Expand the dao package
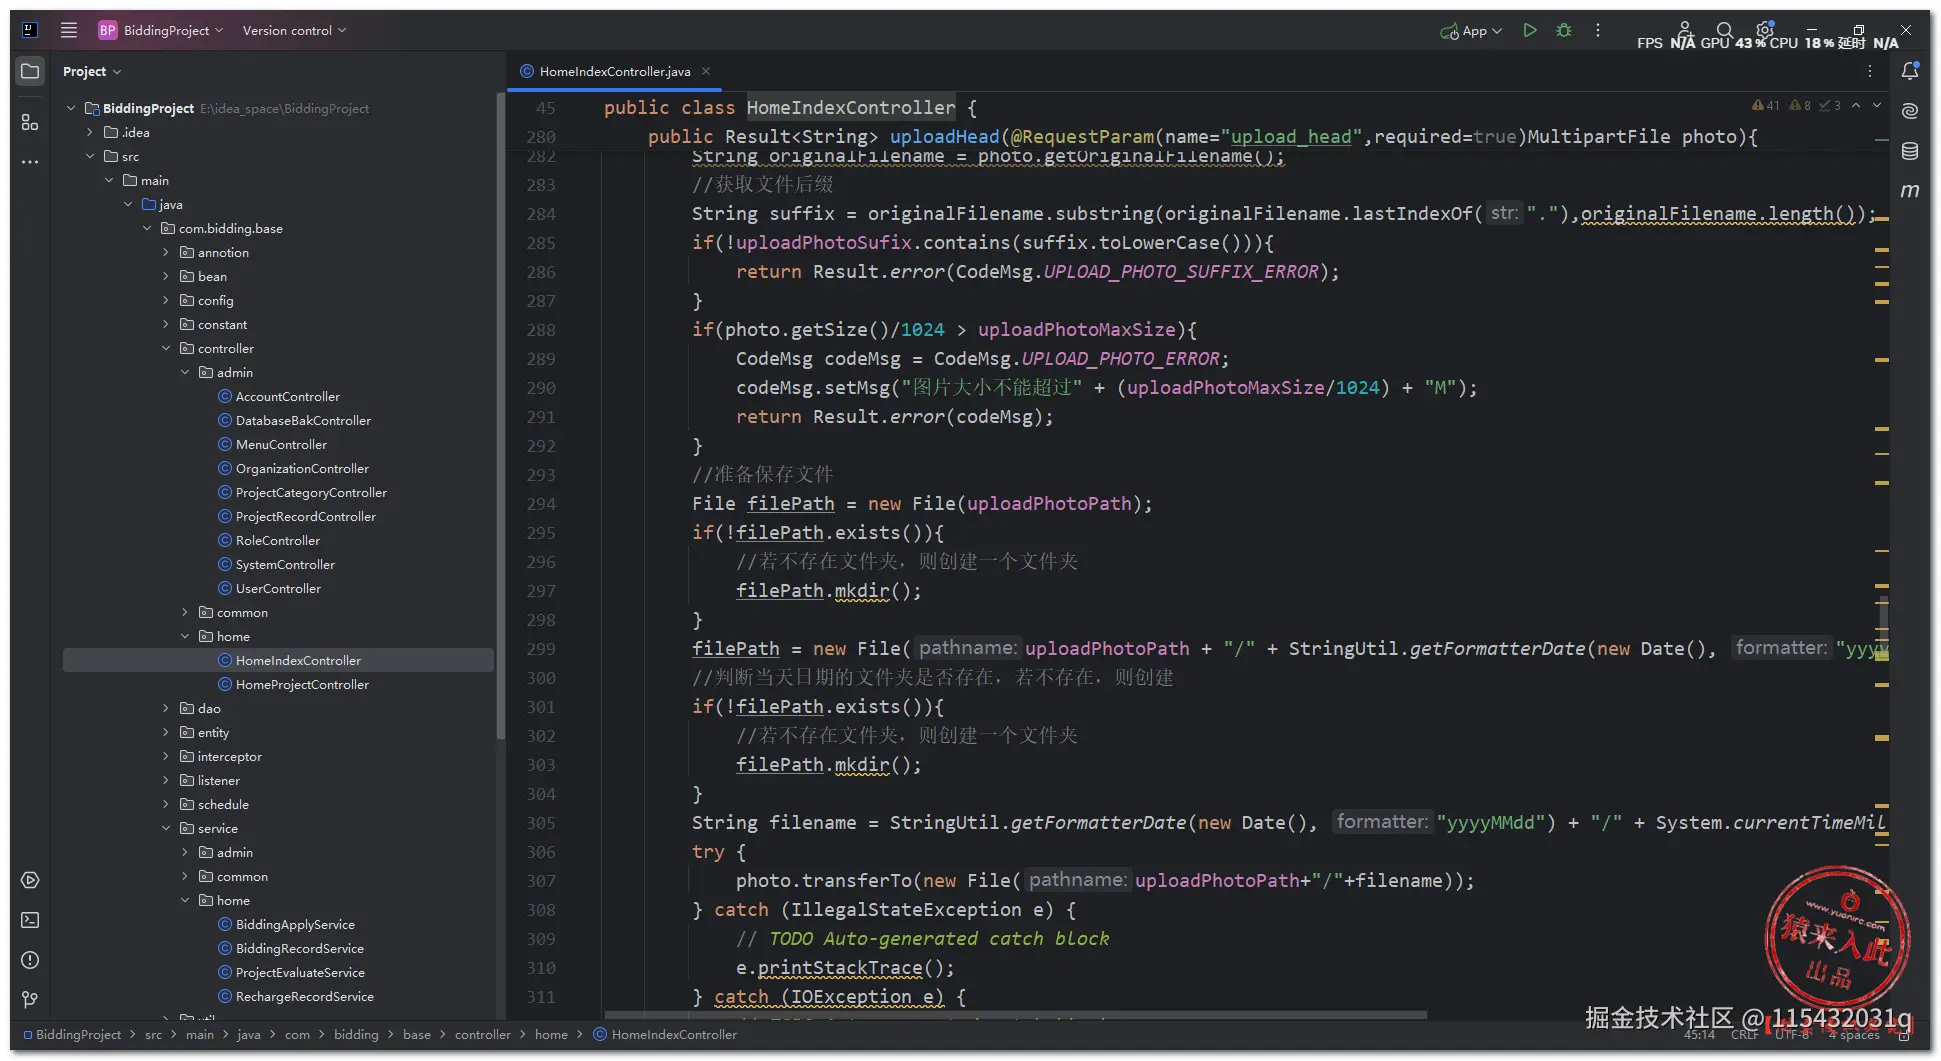The height and width of the screenshot is (1061, 1941). 166,708
